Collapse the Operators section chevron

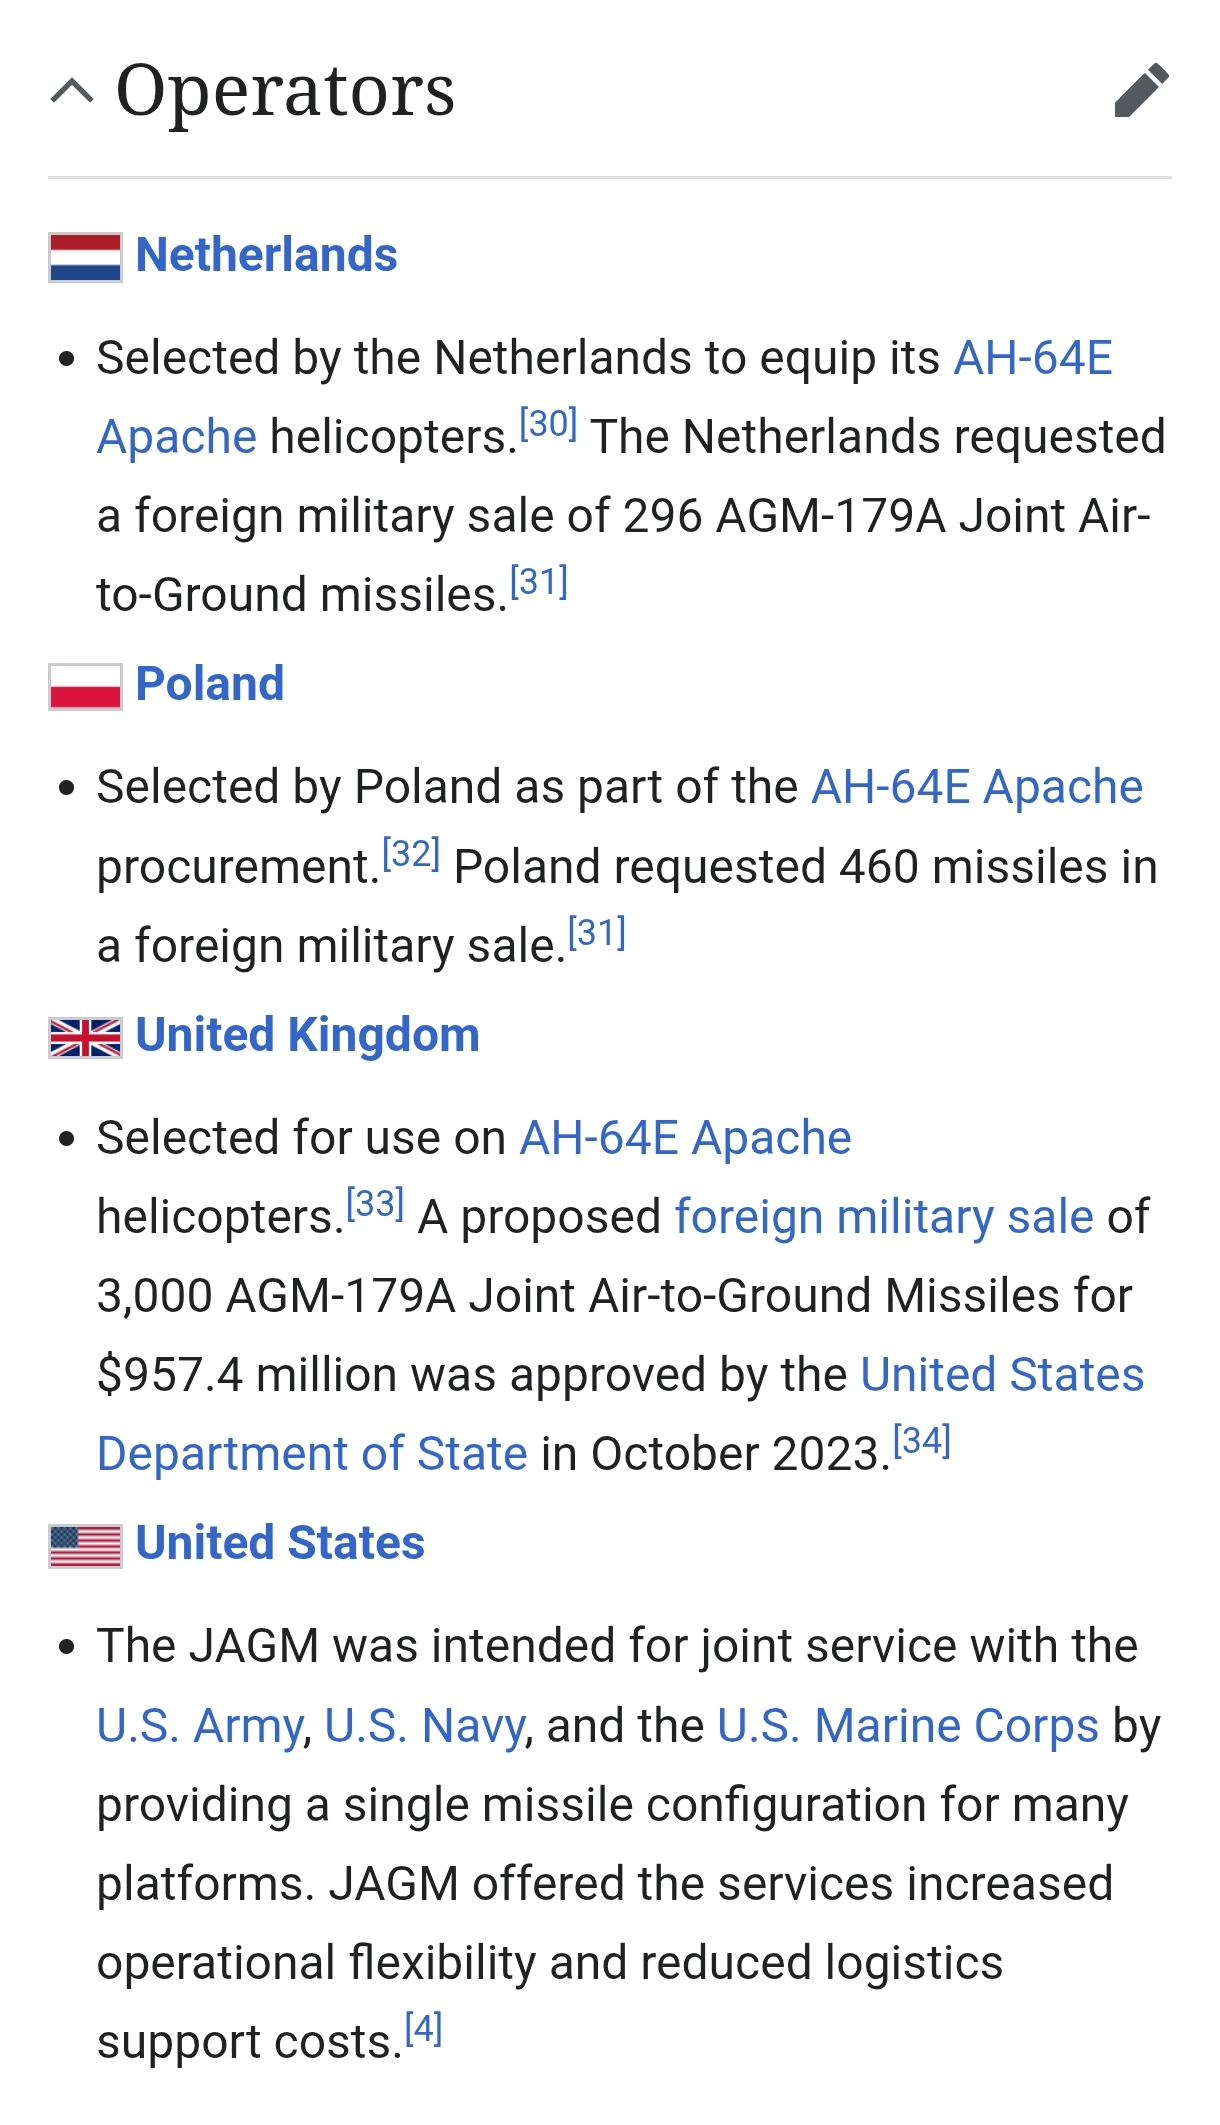tap(72, 91)
